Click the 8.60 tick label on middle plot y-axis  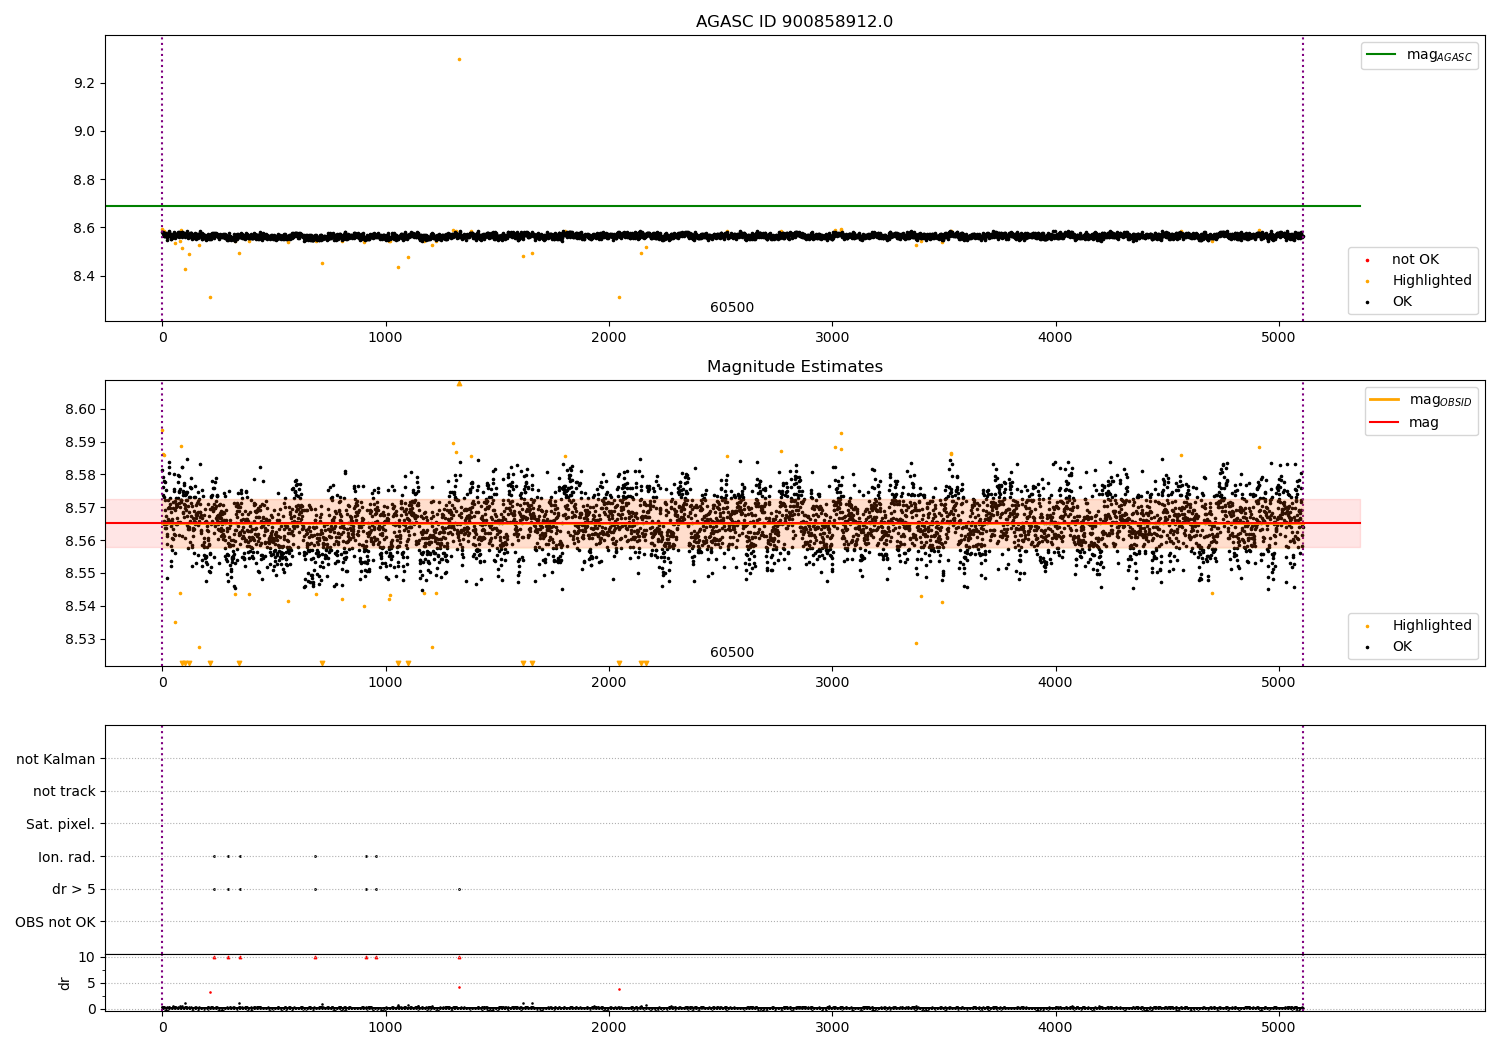pos(80,410)
